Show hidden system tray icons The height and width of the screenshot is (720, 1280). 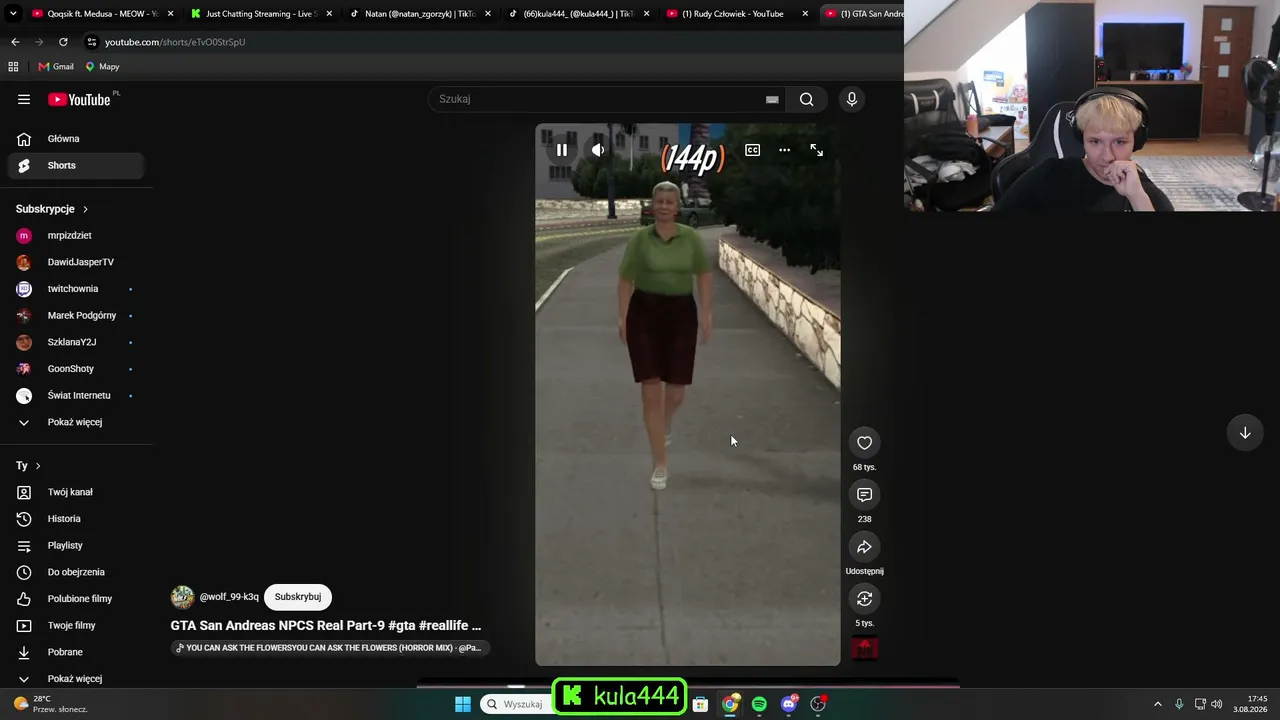click(x=1158, y=704)
